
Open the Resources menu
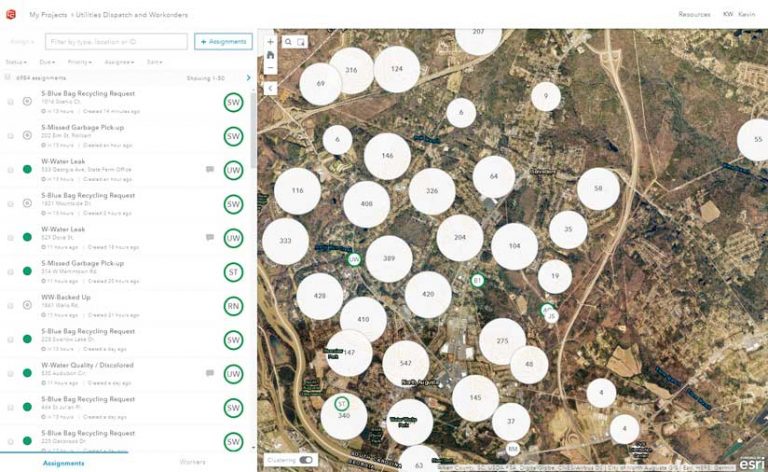tap(694, 14)
